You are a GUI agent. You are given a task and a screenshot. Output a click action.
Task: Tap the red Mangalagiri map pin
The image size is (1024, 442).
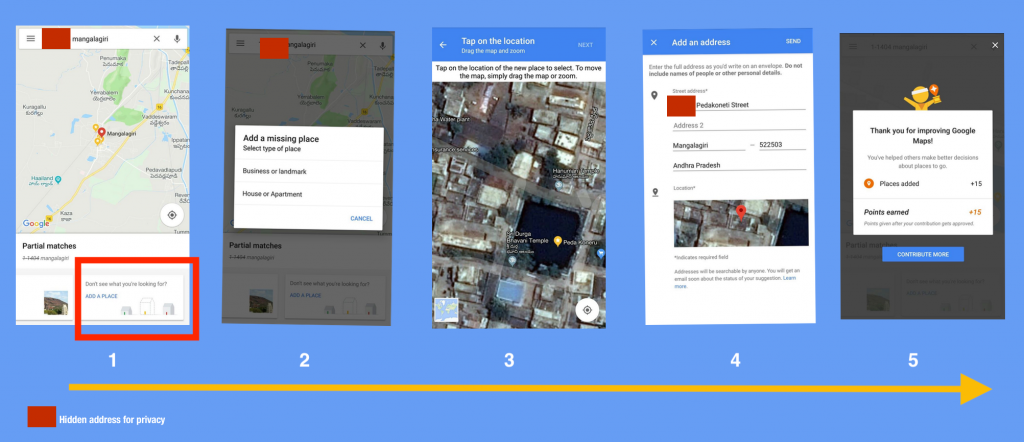102,133
